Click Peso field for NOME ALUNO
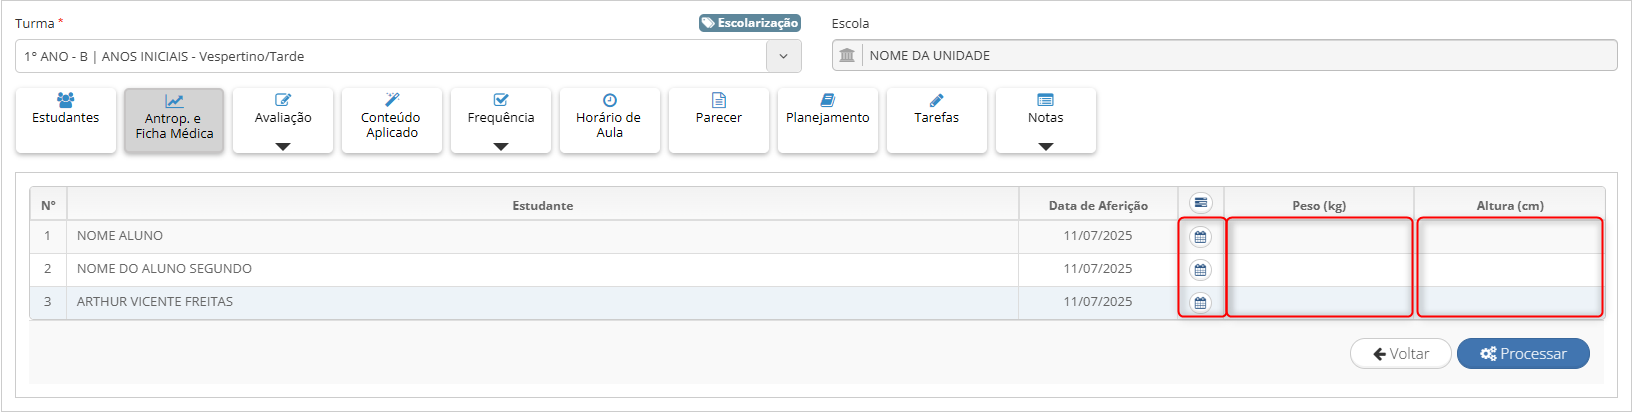Viewport: 1632px width, 413px height. (1319, 237)
